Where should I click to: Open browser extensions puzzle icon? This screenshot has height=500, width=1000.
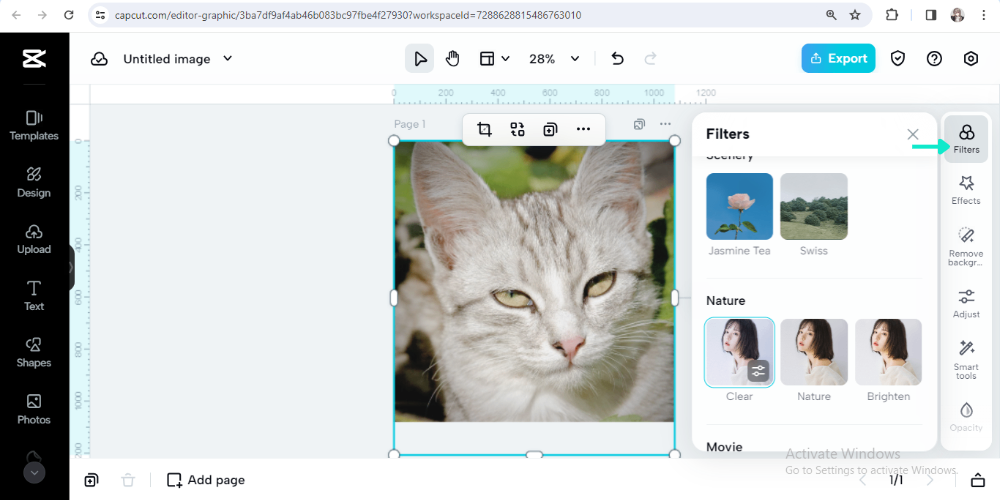(x=892, y=15)
